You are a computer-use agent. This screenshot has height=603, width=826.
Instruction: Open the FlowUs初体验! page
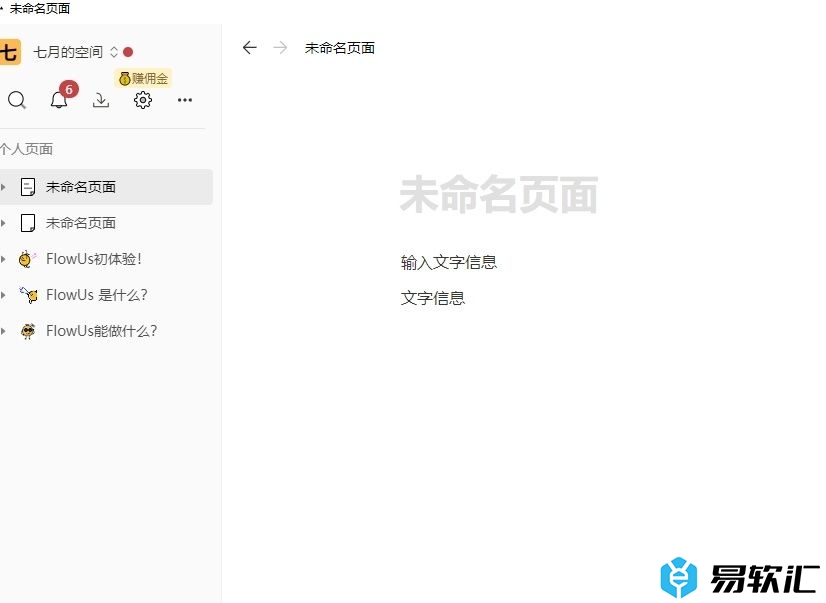[x=105, y=259]
